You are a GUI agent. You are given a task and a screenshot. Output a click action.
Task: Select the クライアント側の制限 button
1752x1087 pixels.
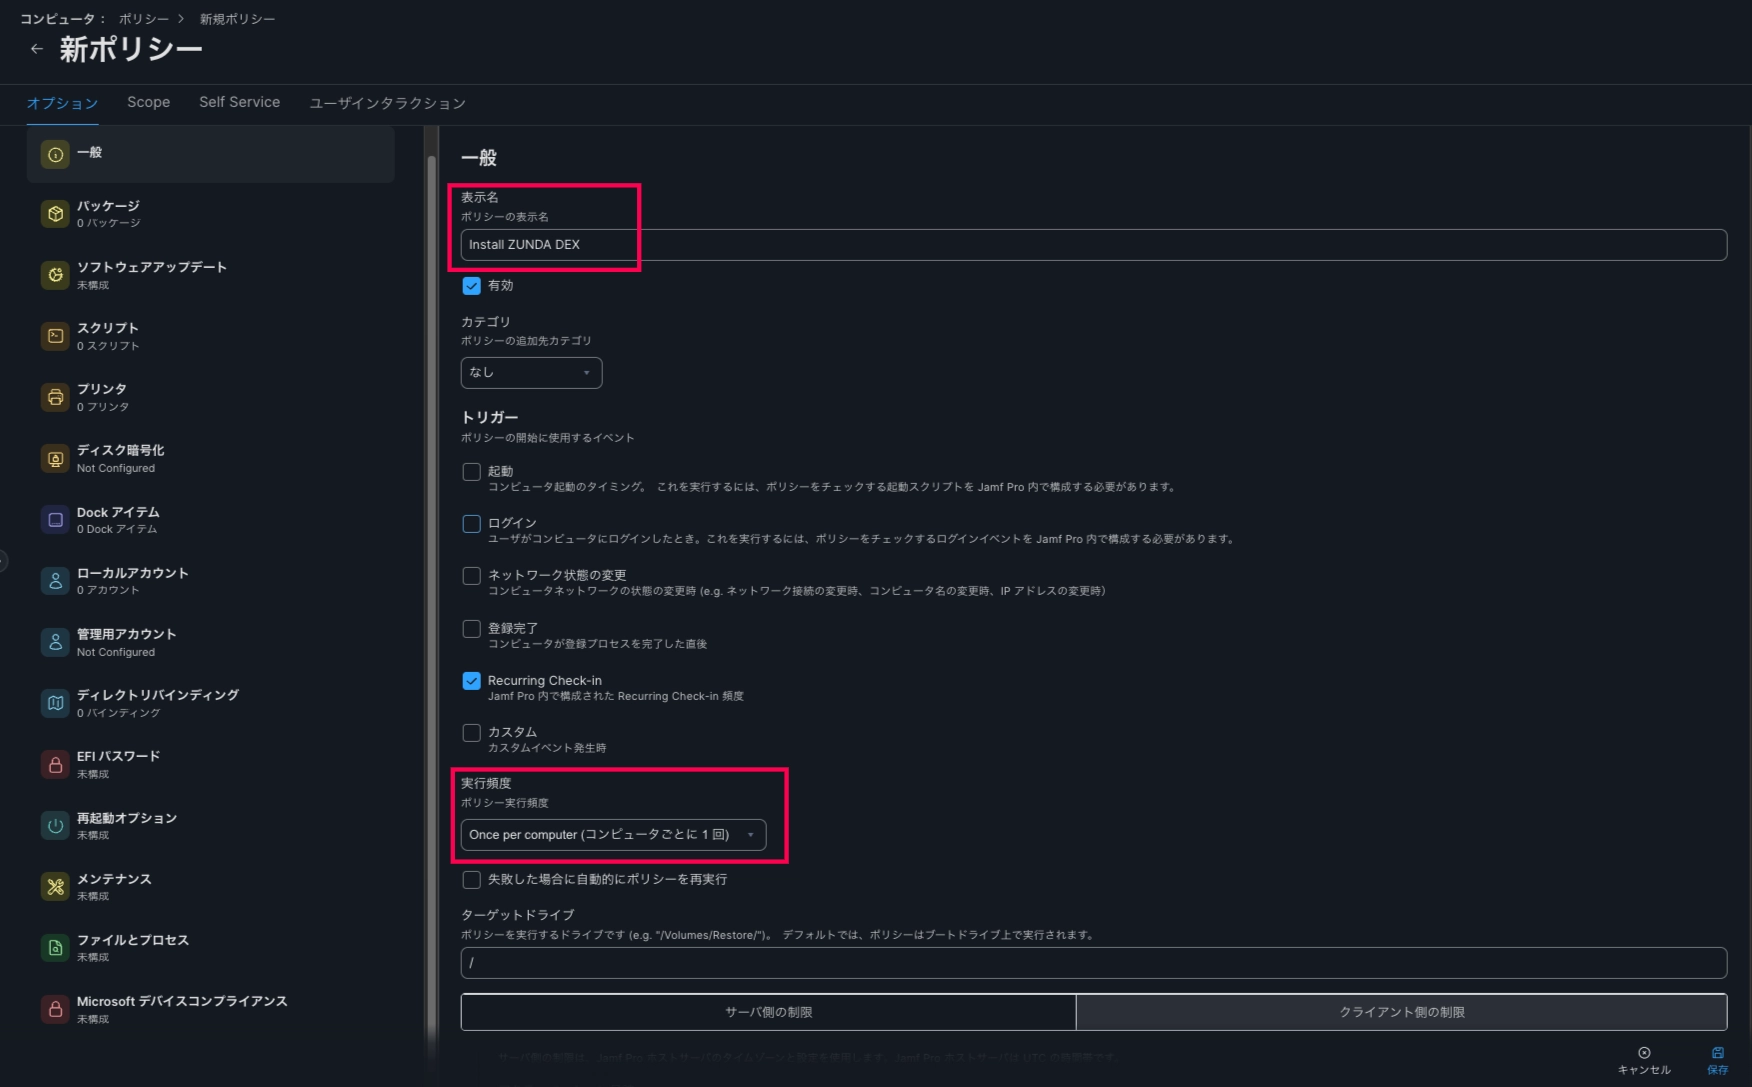[x=1401, y=1012]
